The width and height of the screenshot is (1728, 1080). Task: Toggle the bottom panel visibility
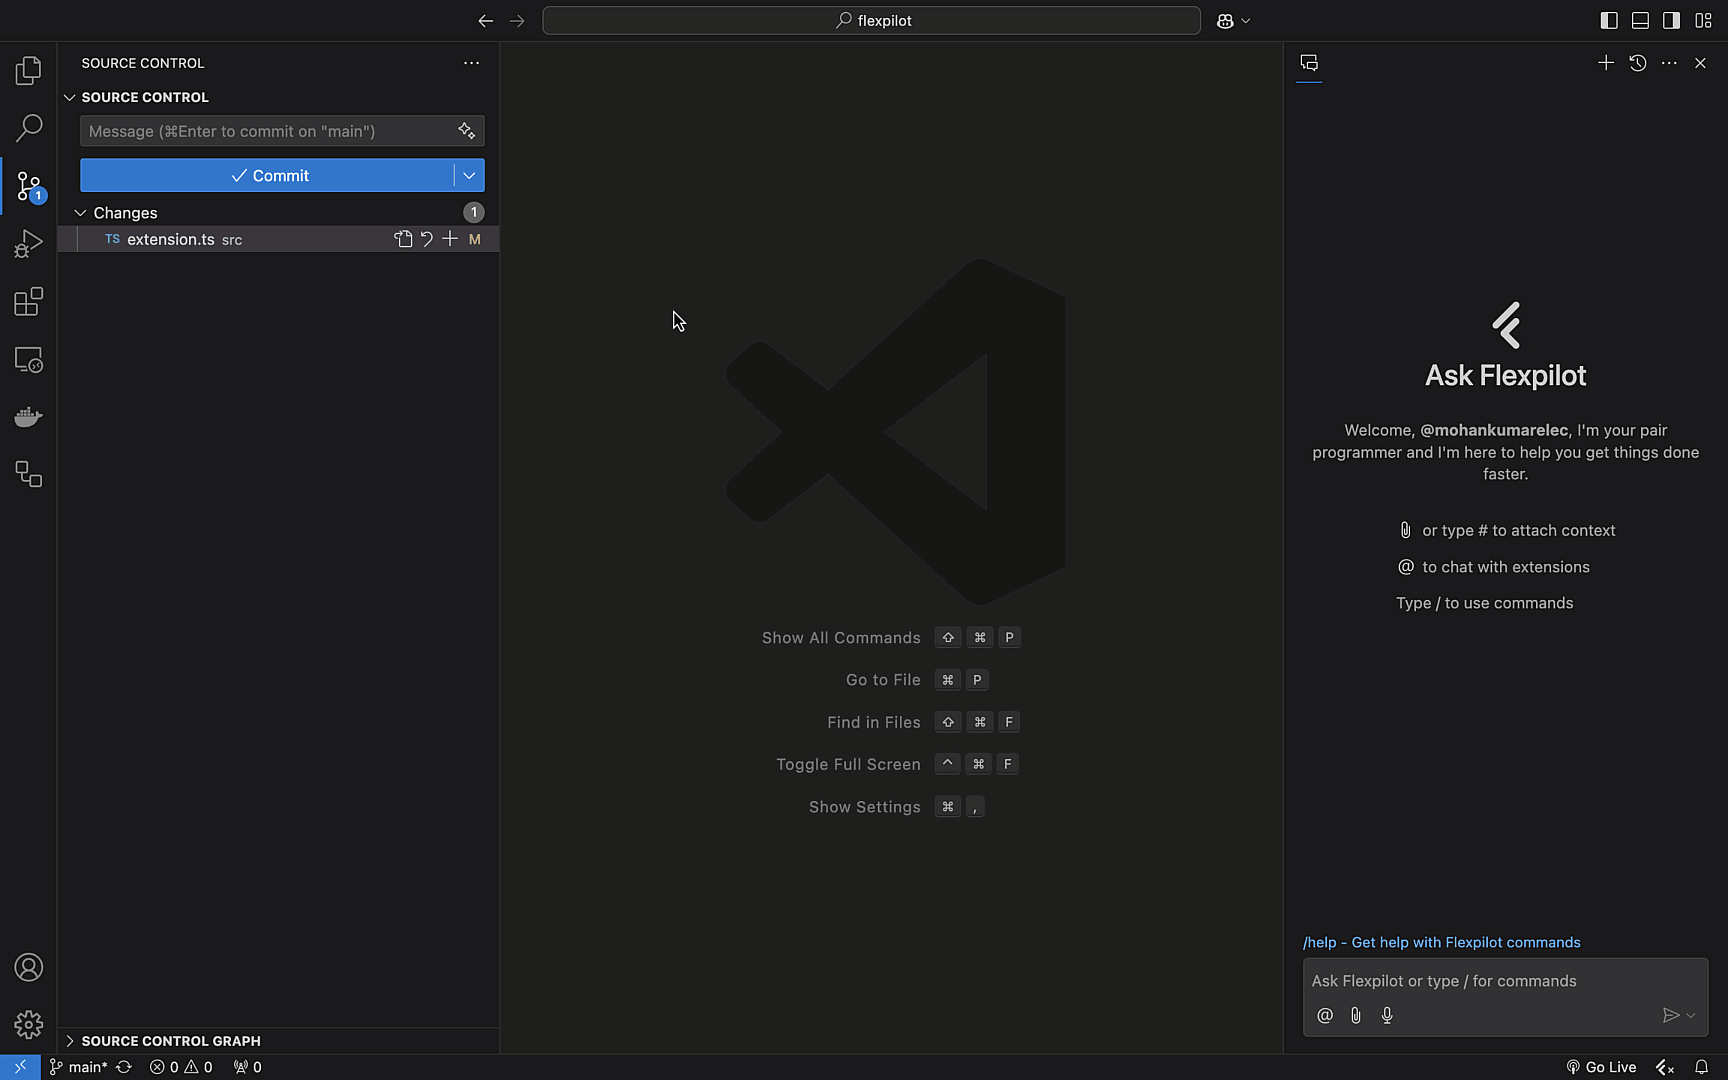[1640, 20]
